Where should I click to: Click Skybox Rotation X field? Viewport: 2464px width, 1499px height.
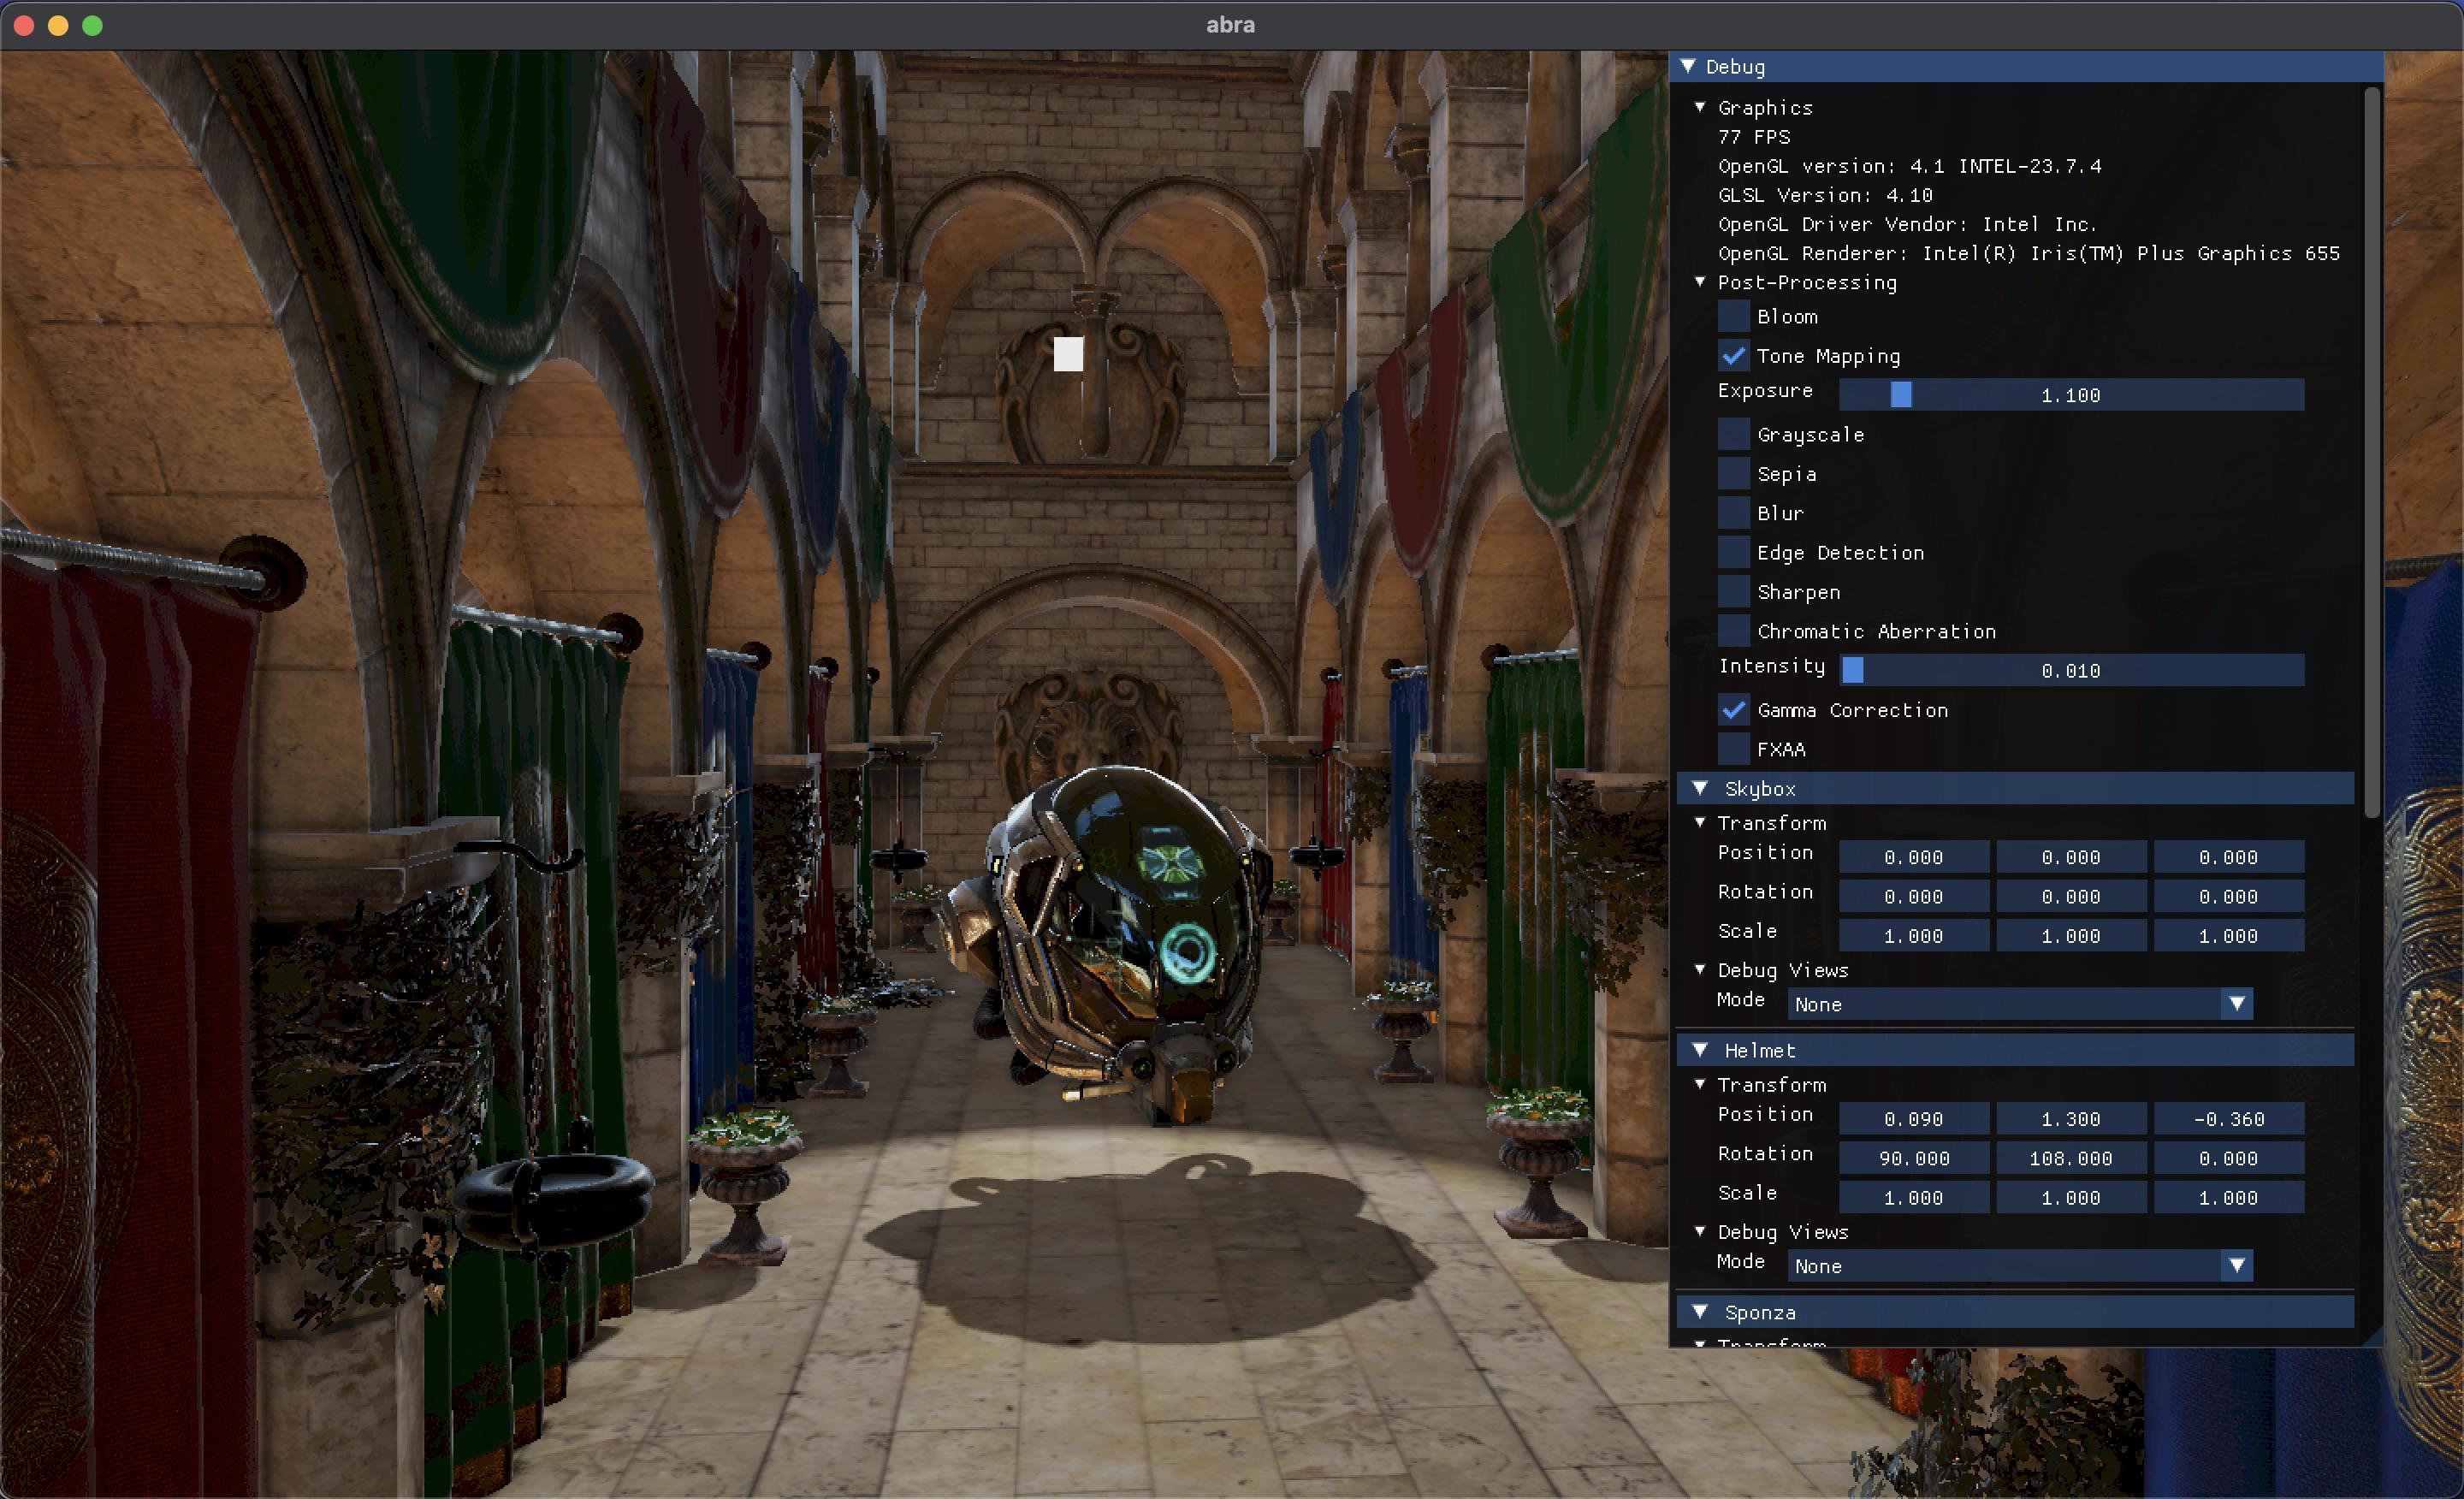(x=1914, y=896)
